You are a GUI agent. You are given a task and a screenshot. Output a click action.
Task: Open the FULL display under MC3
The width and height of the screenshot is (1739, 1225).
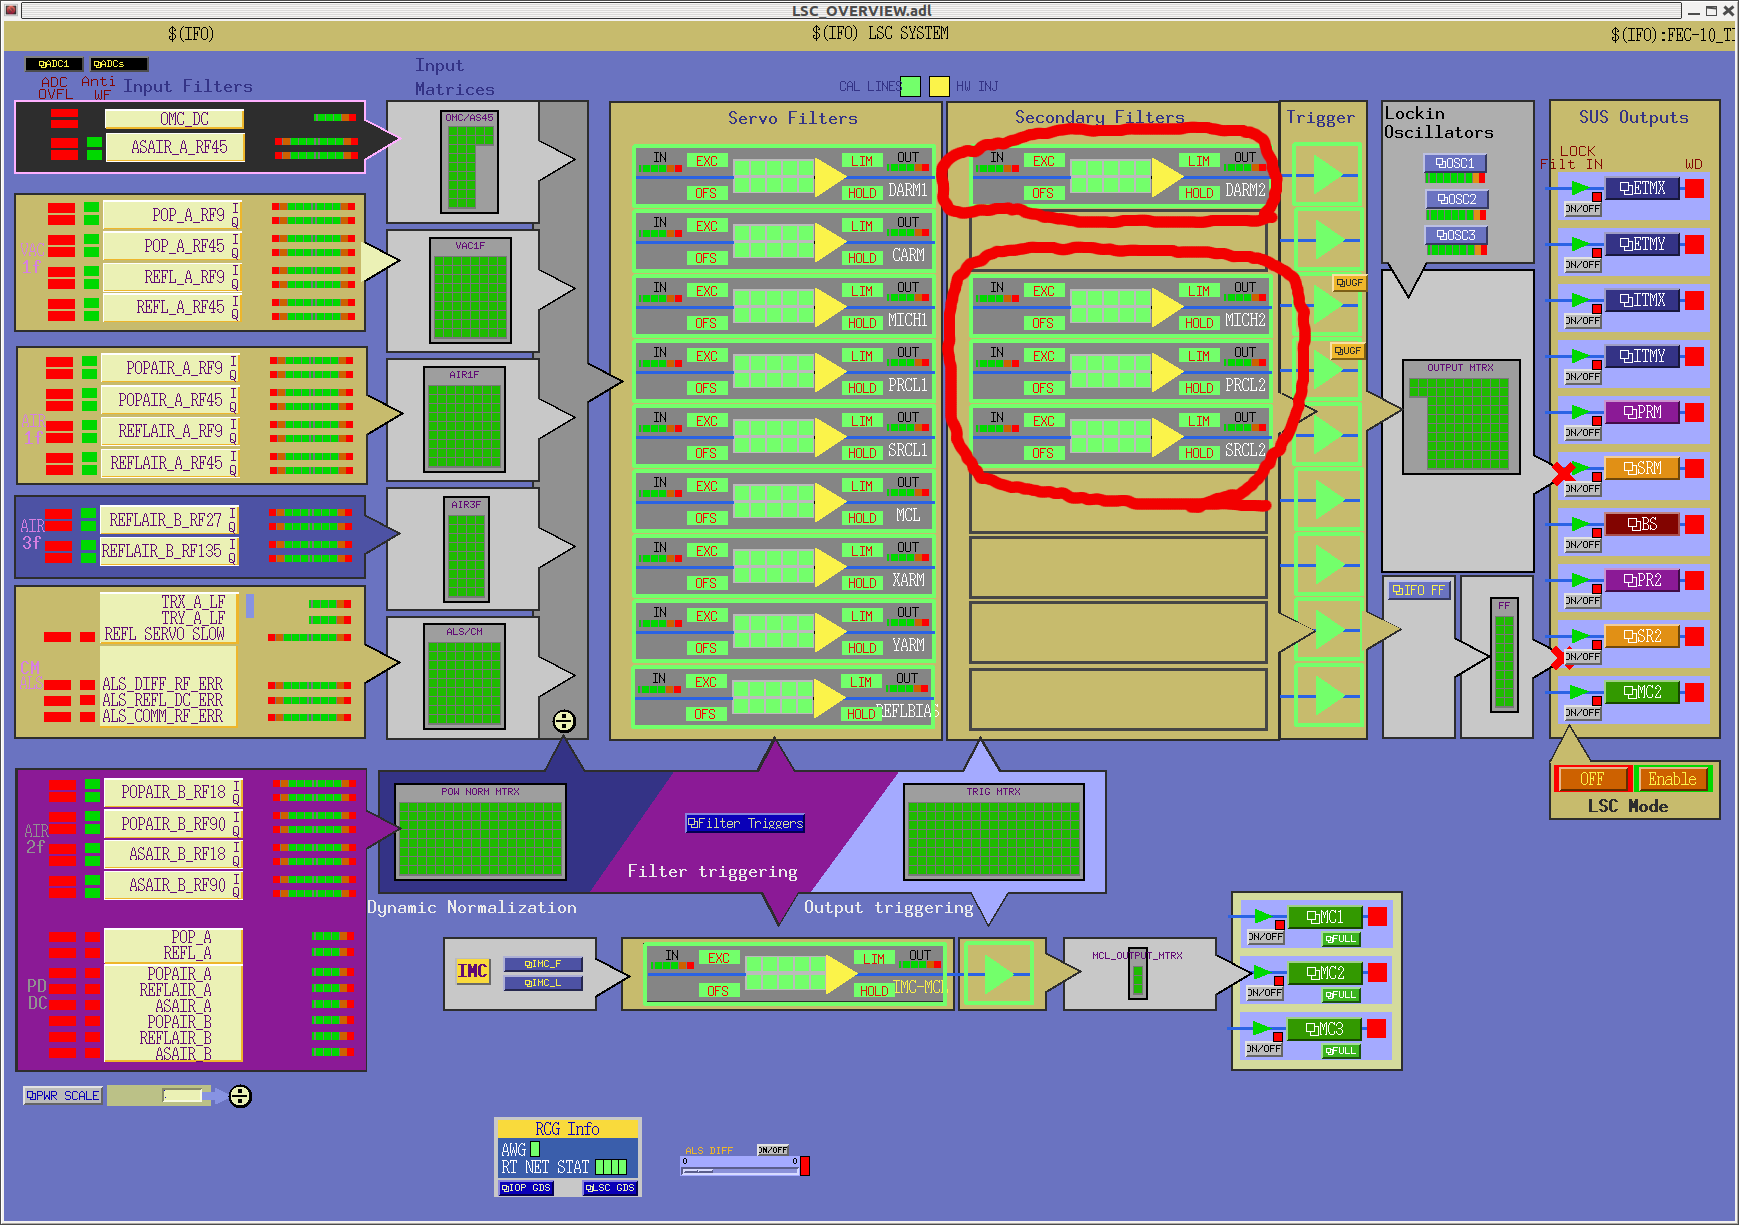(1341, 1051)
